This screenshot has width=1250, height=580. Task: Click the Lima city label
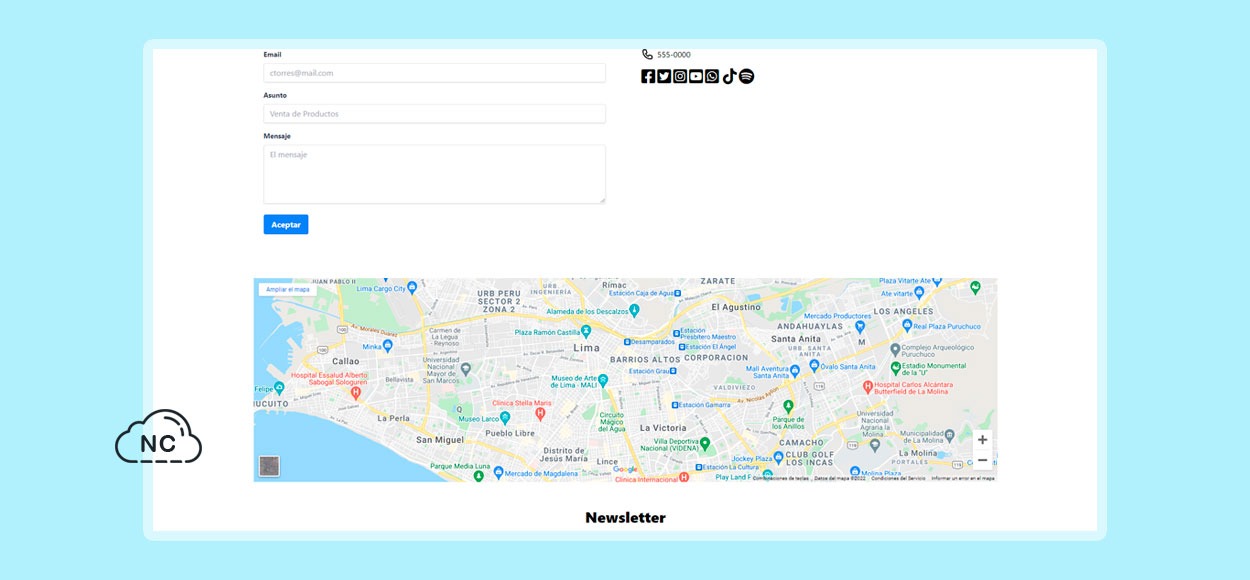pos(586,348)
